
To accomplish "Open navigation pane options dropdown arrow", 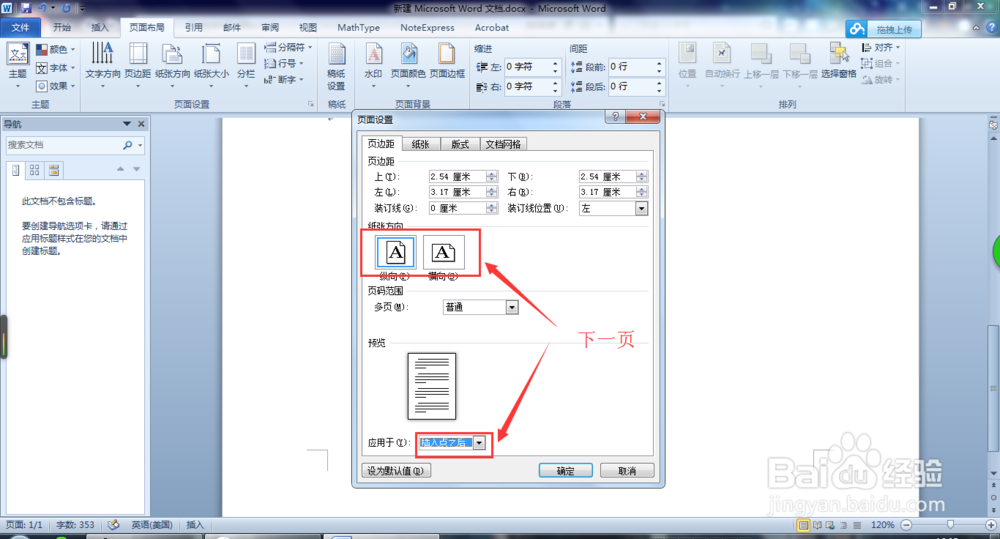I will pos(127,124).
